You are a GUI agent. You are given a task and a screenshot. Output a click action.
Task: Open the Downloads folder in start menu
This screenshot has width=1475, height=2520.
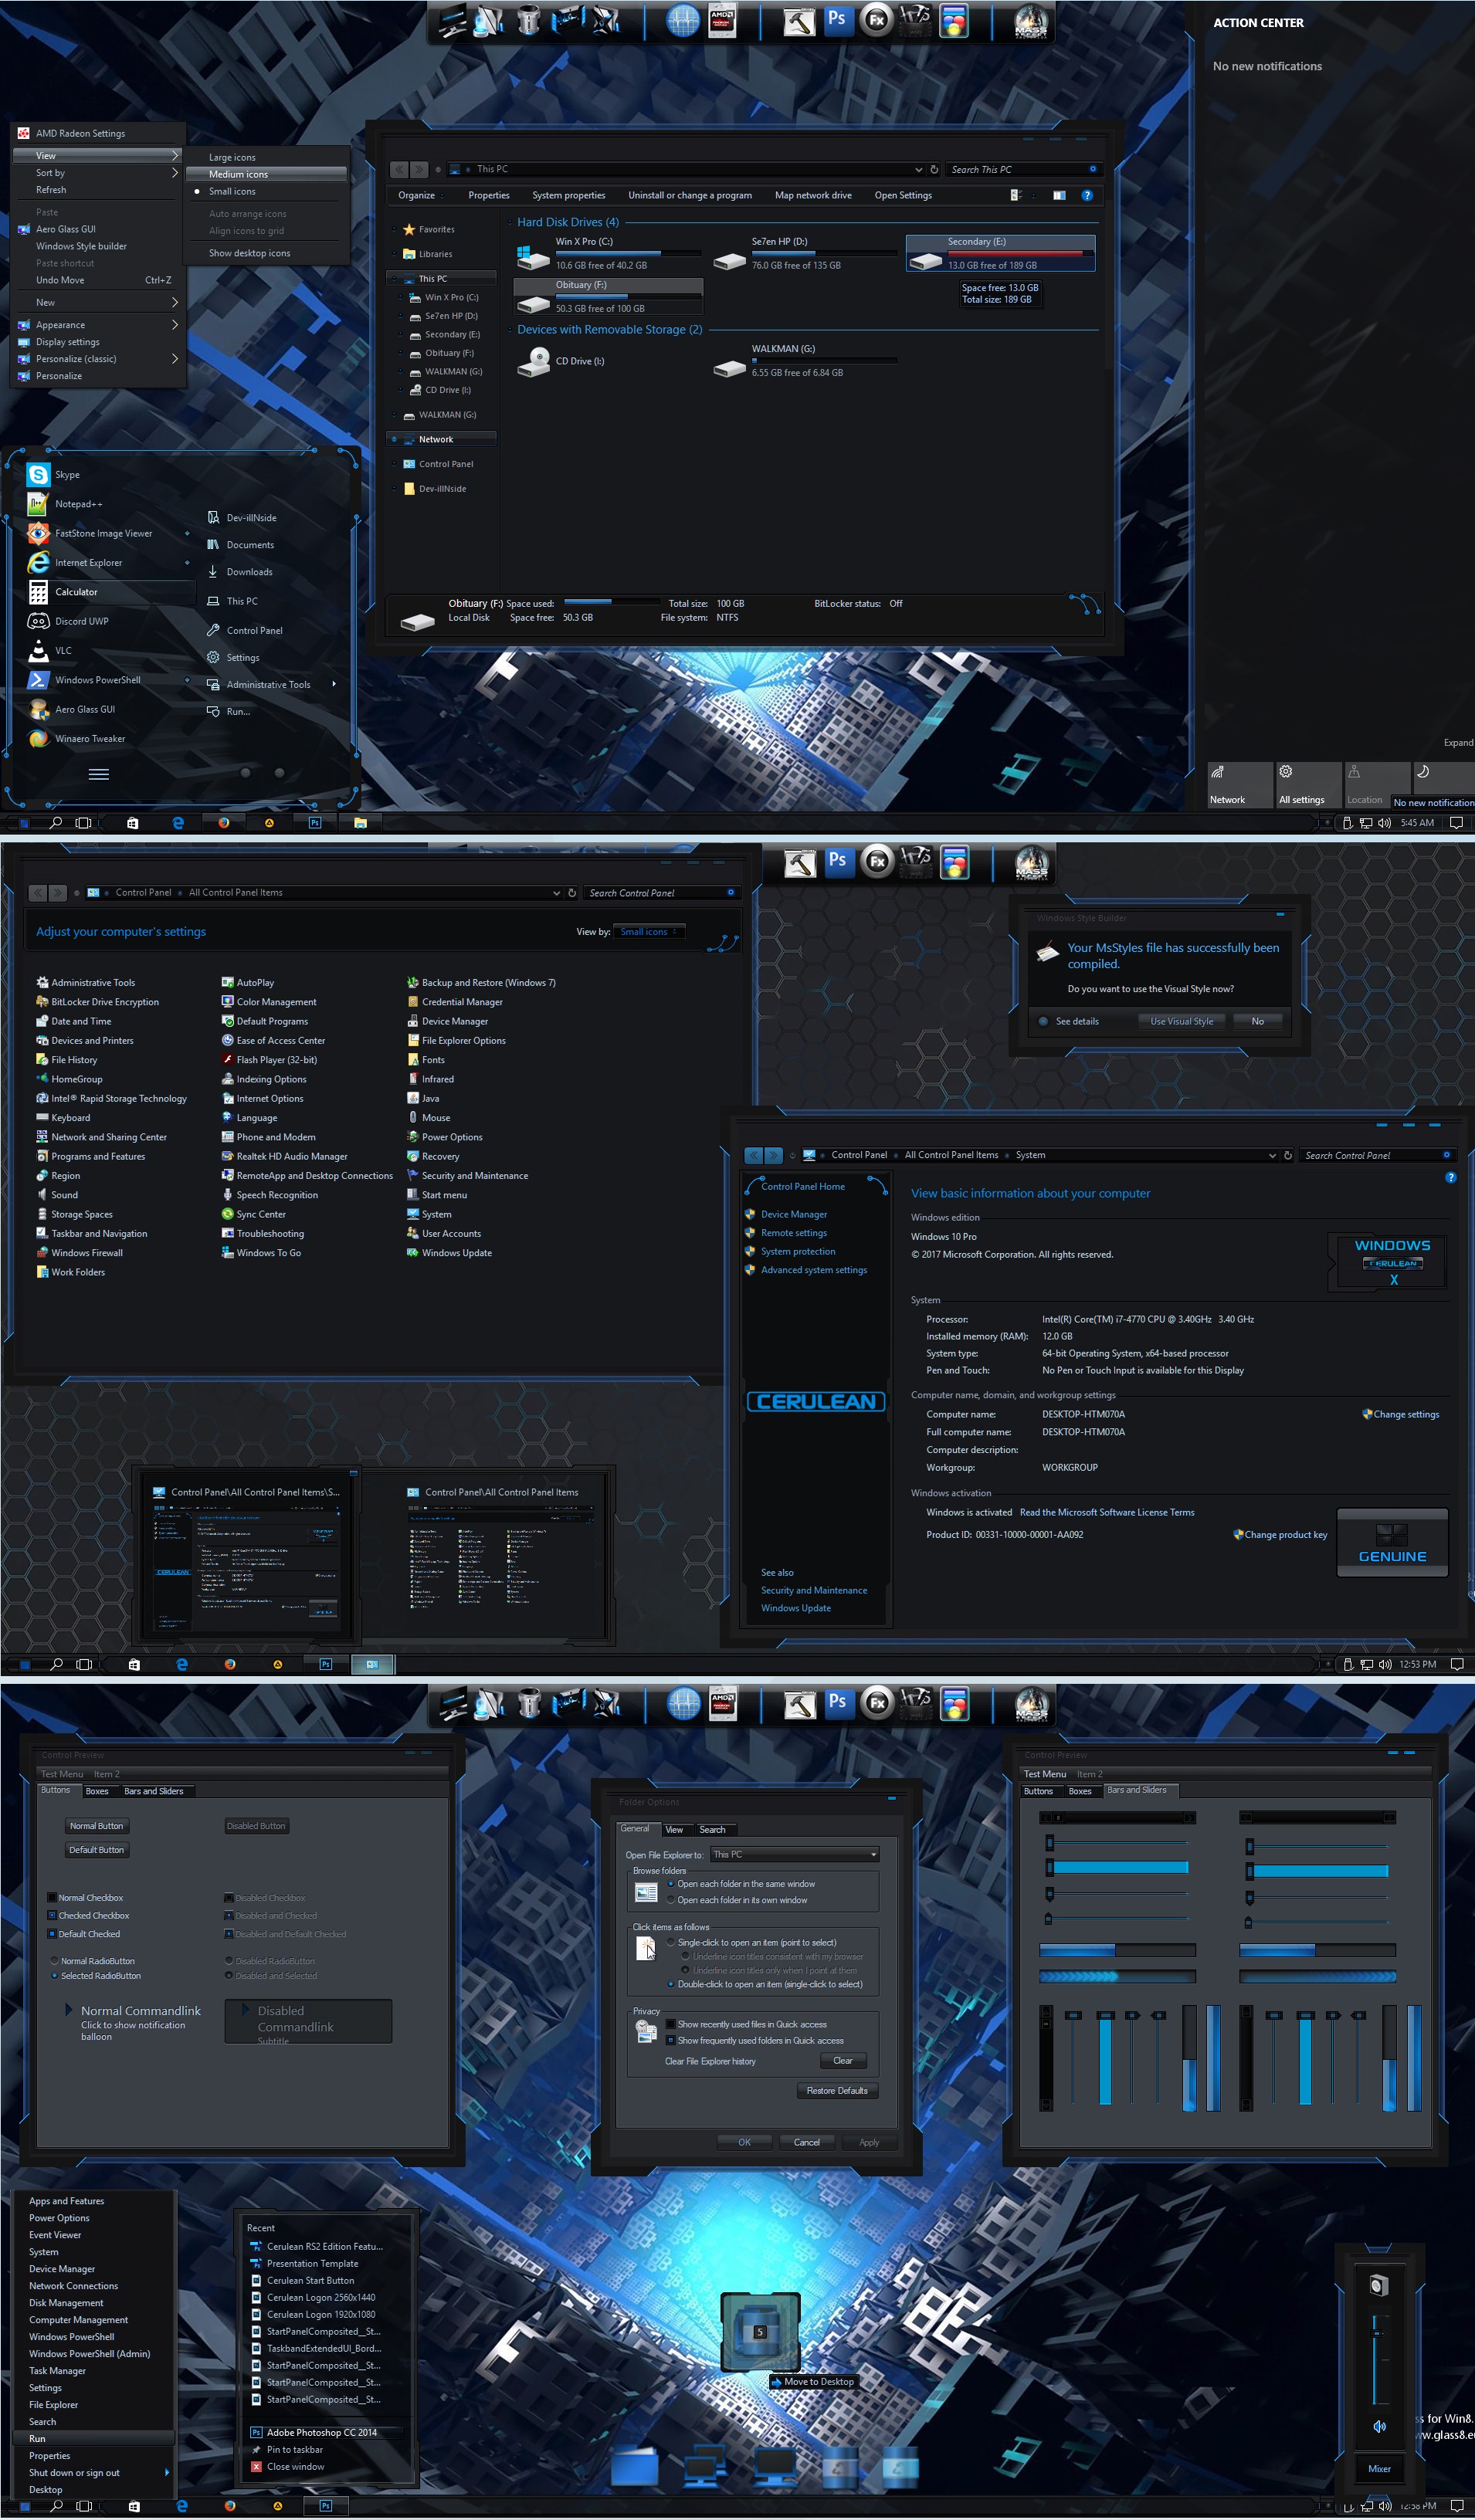(x=239, y=572)
